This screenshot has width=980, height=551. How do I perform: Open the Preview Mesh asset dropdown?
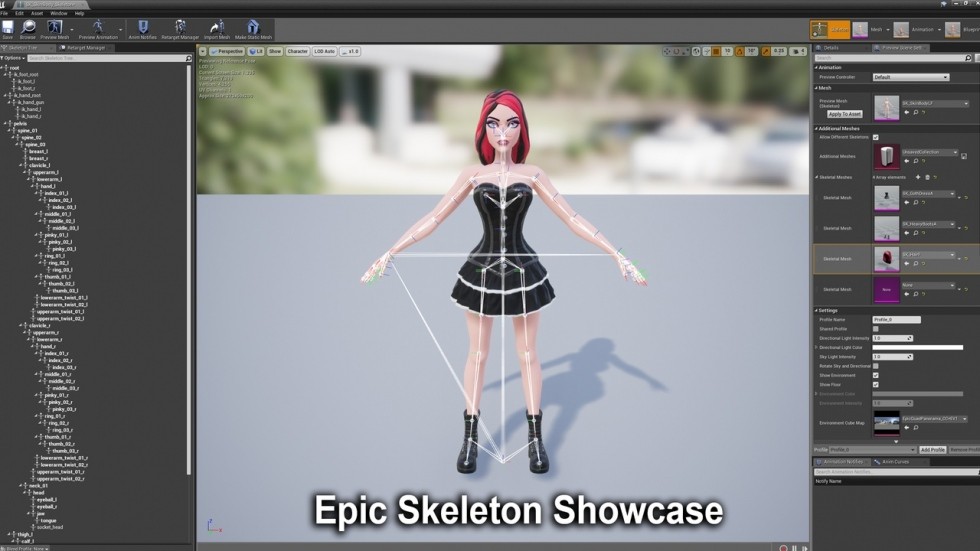(x=935, y=104)
